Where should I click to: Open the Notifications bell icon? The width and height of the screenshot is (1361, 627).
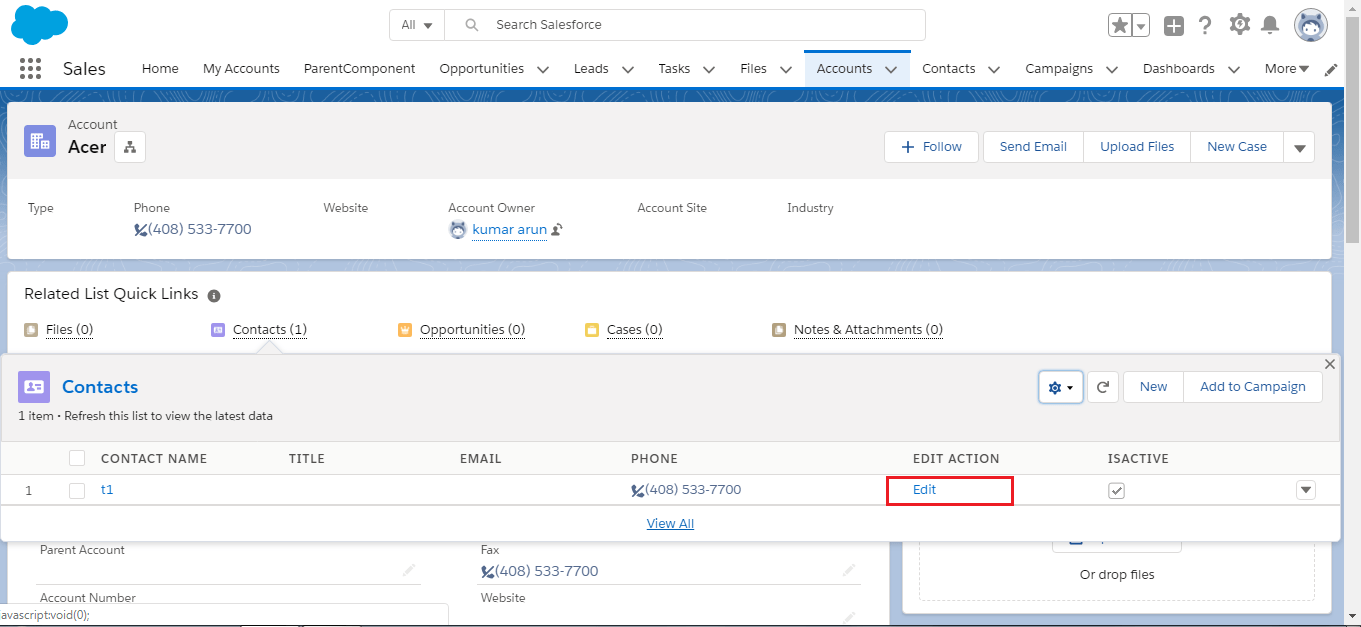tap(1270, 25)
